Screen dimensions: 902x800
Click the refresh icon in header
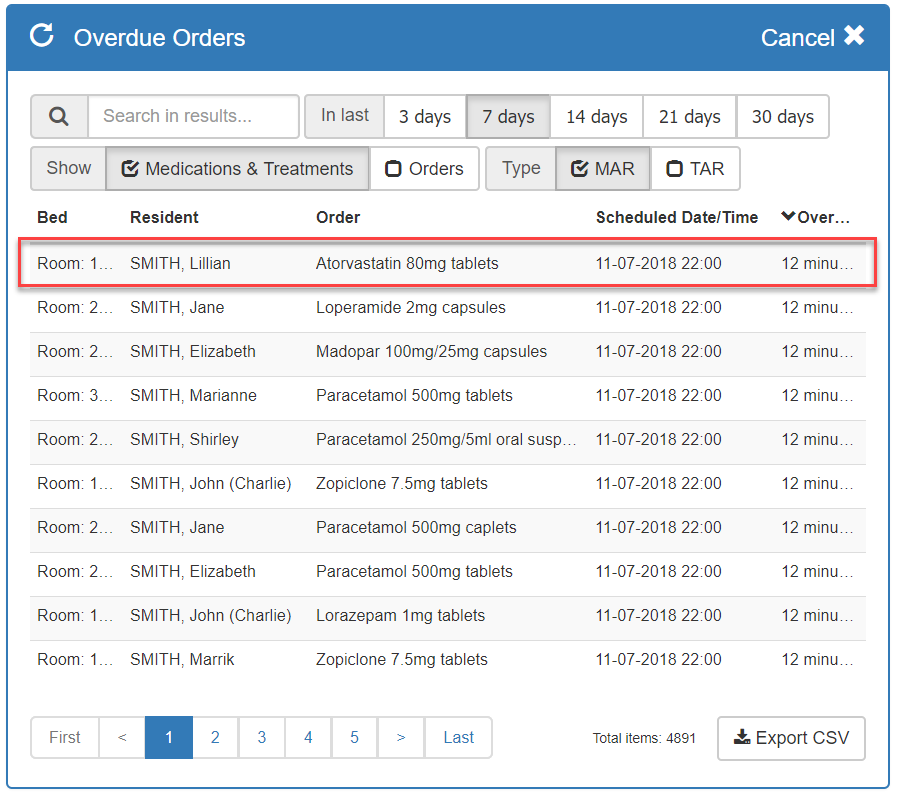point(41,37)
